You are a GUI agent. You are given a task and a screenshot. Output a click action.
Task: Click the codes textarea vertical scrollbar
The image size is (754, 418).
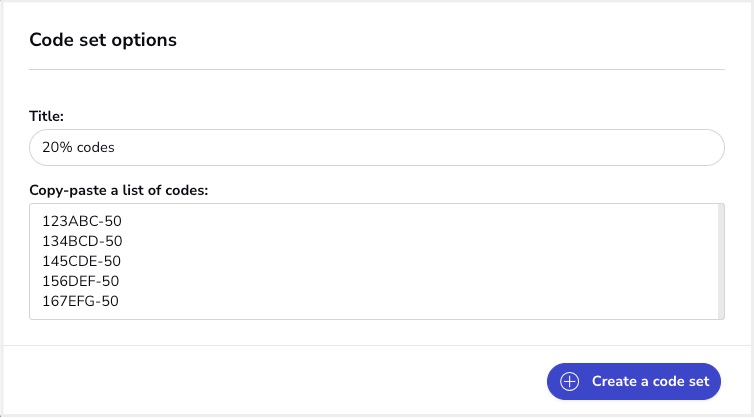(721, 261)
